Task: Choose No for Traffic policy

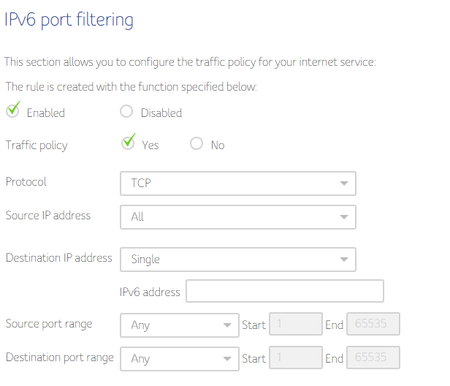Action: (196, 143)
